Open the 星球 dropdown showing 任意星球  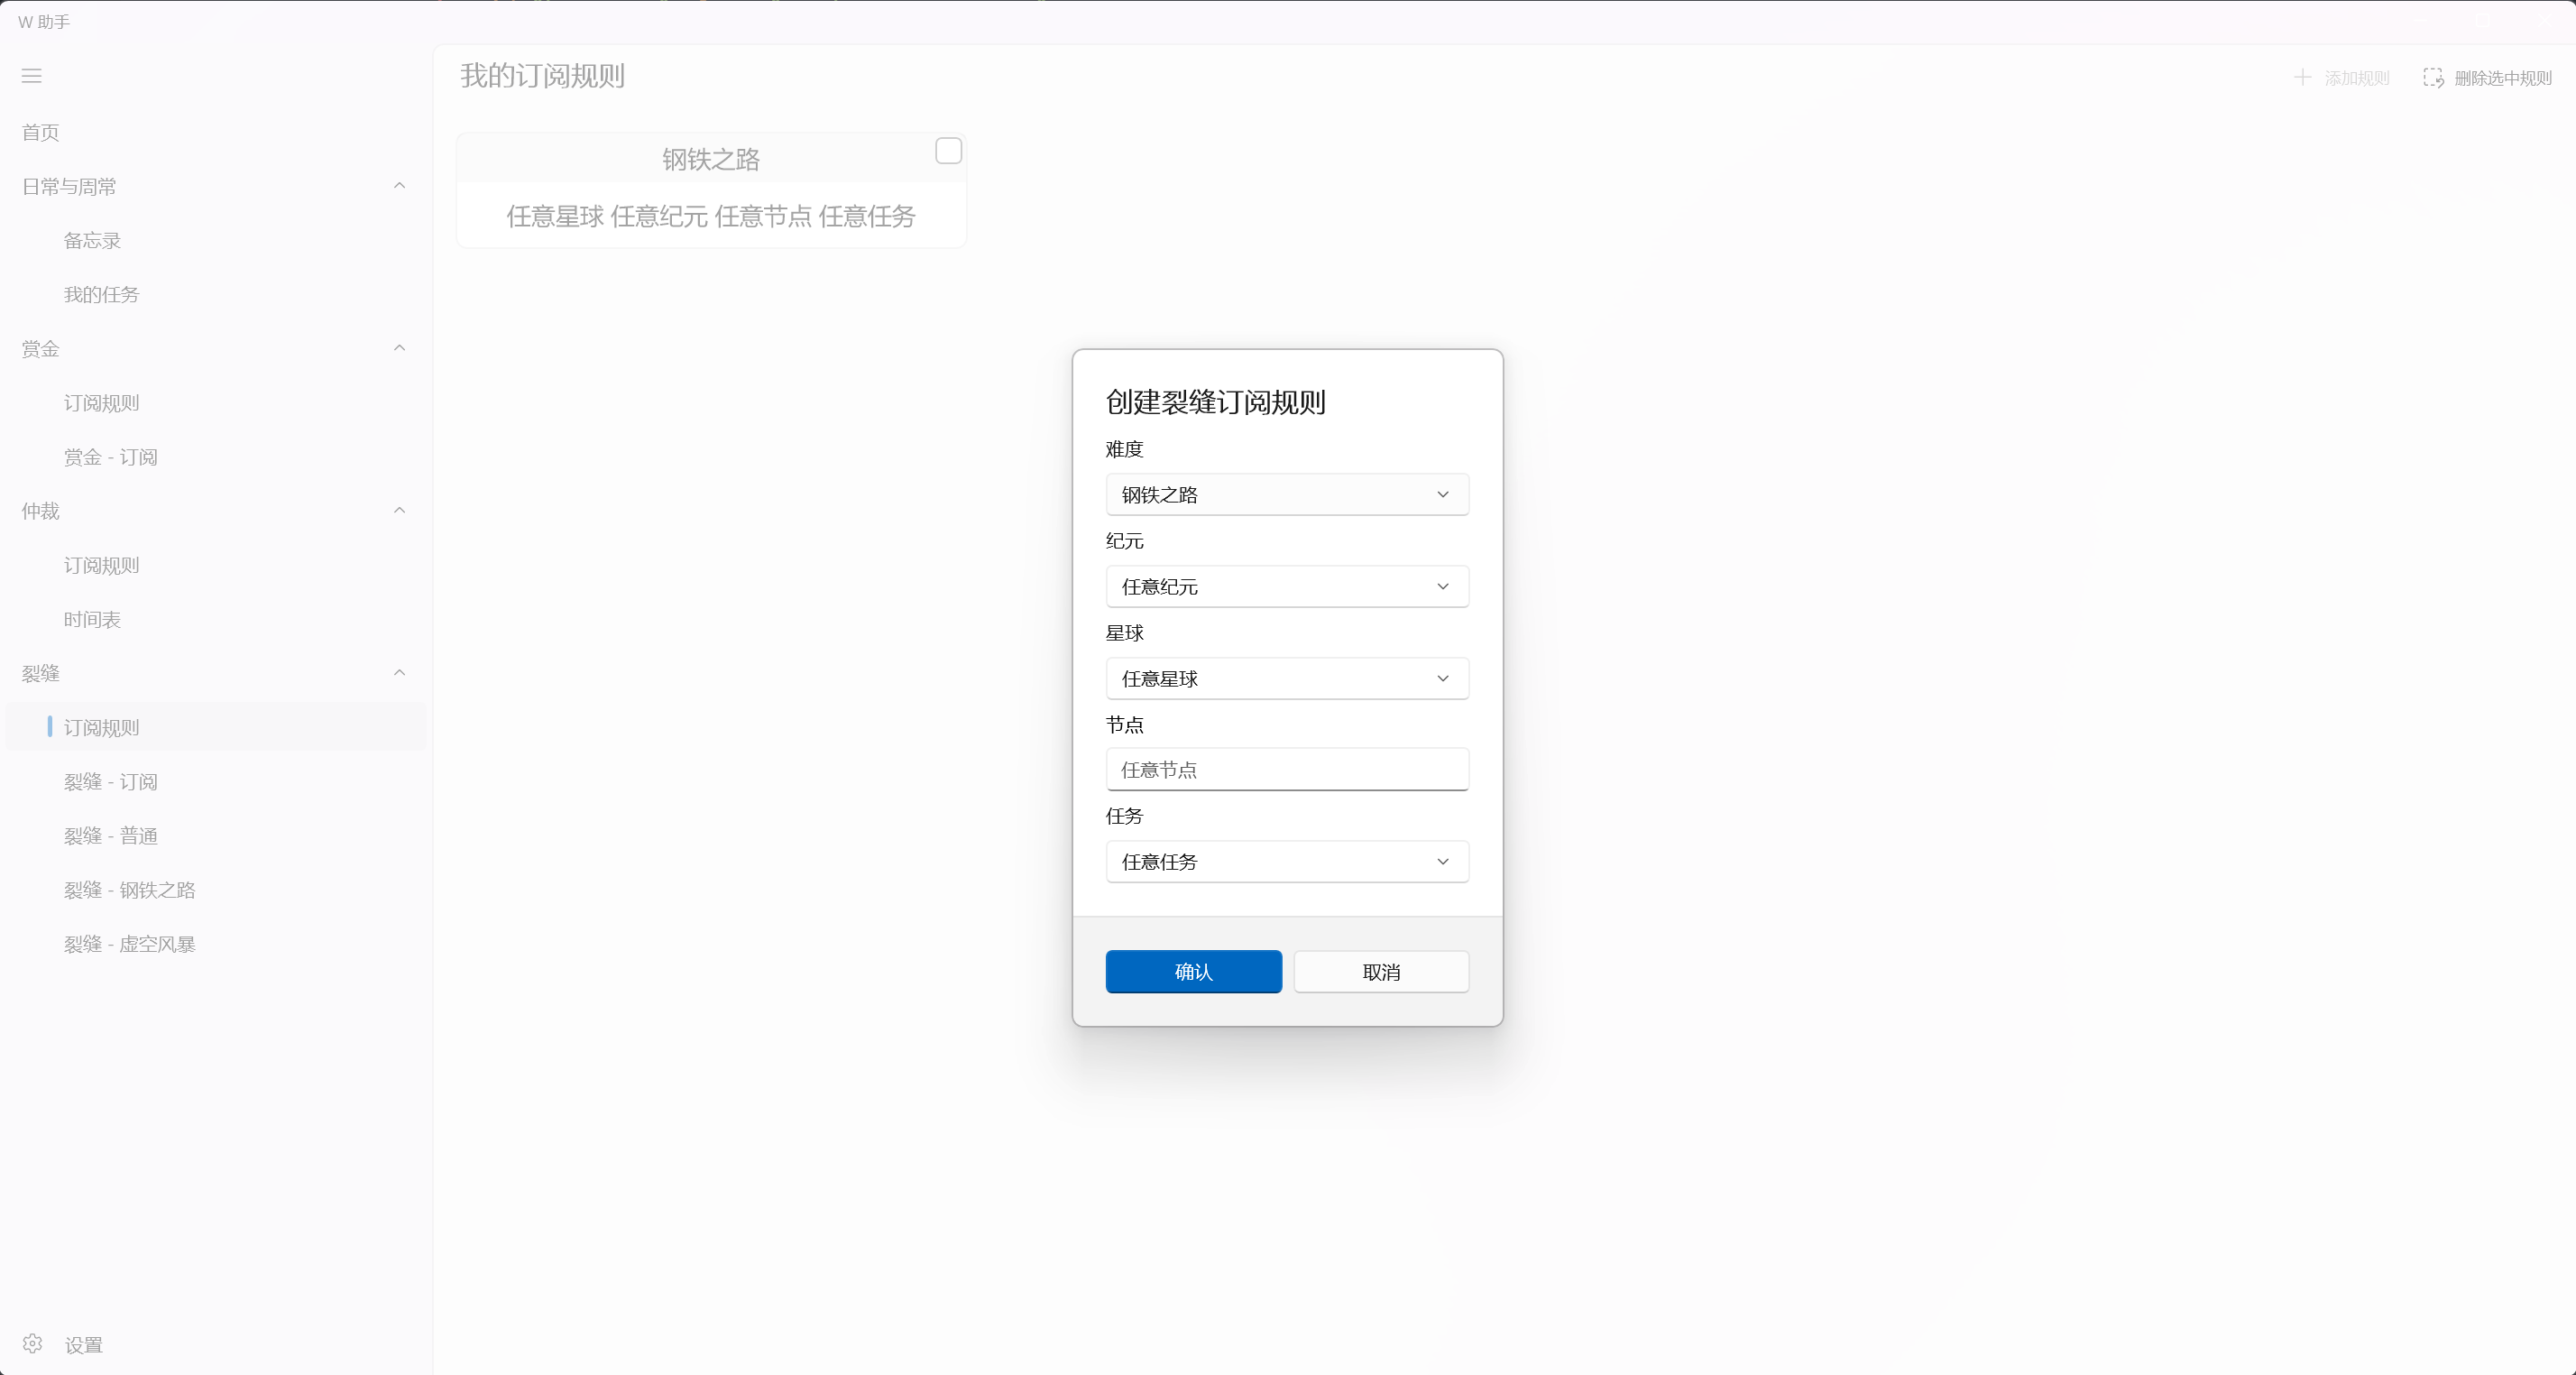tap(1287, 678)
